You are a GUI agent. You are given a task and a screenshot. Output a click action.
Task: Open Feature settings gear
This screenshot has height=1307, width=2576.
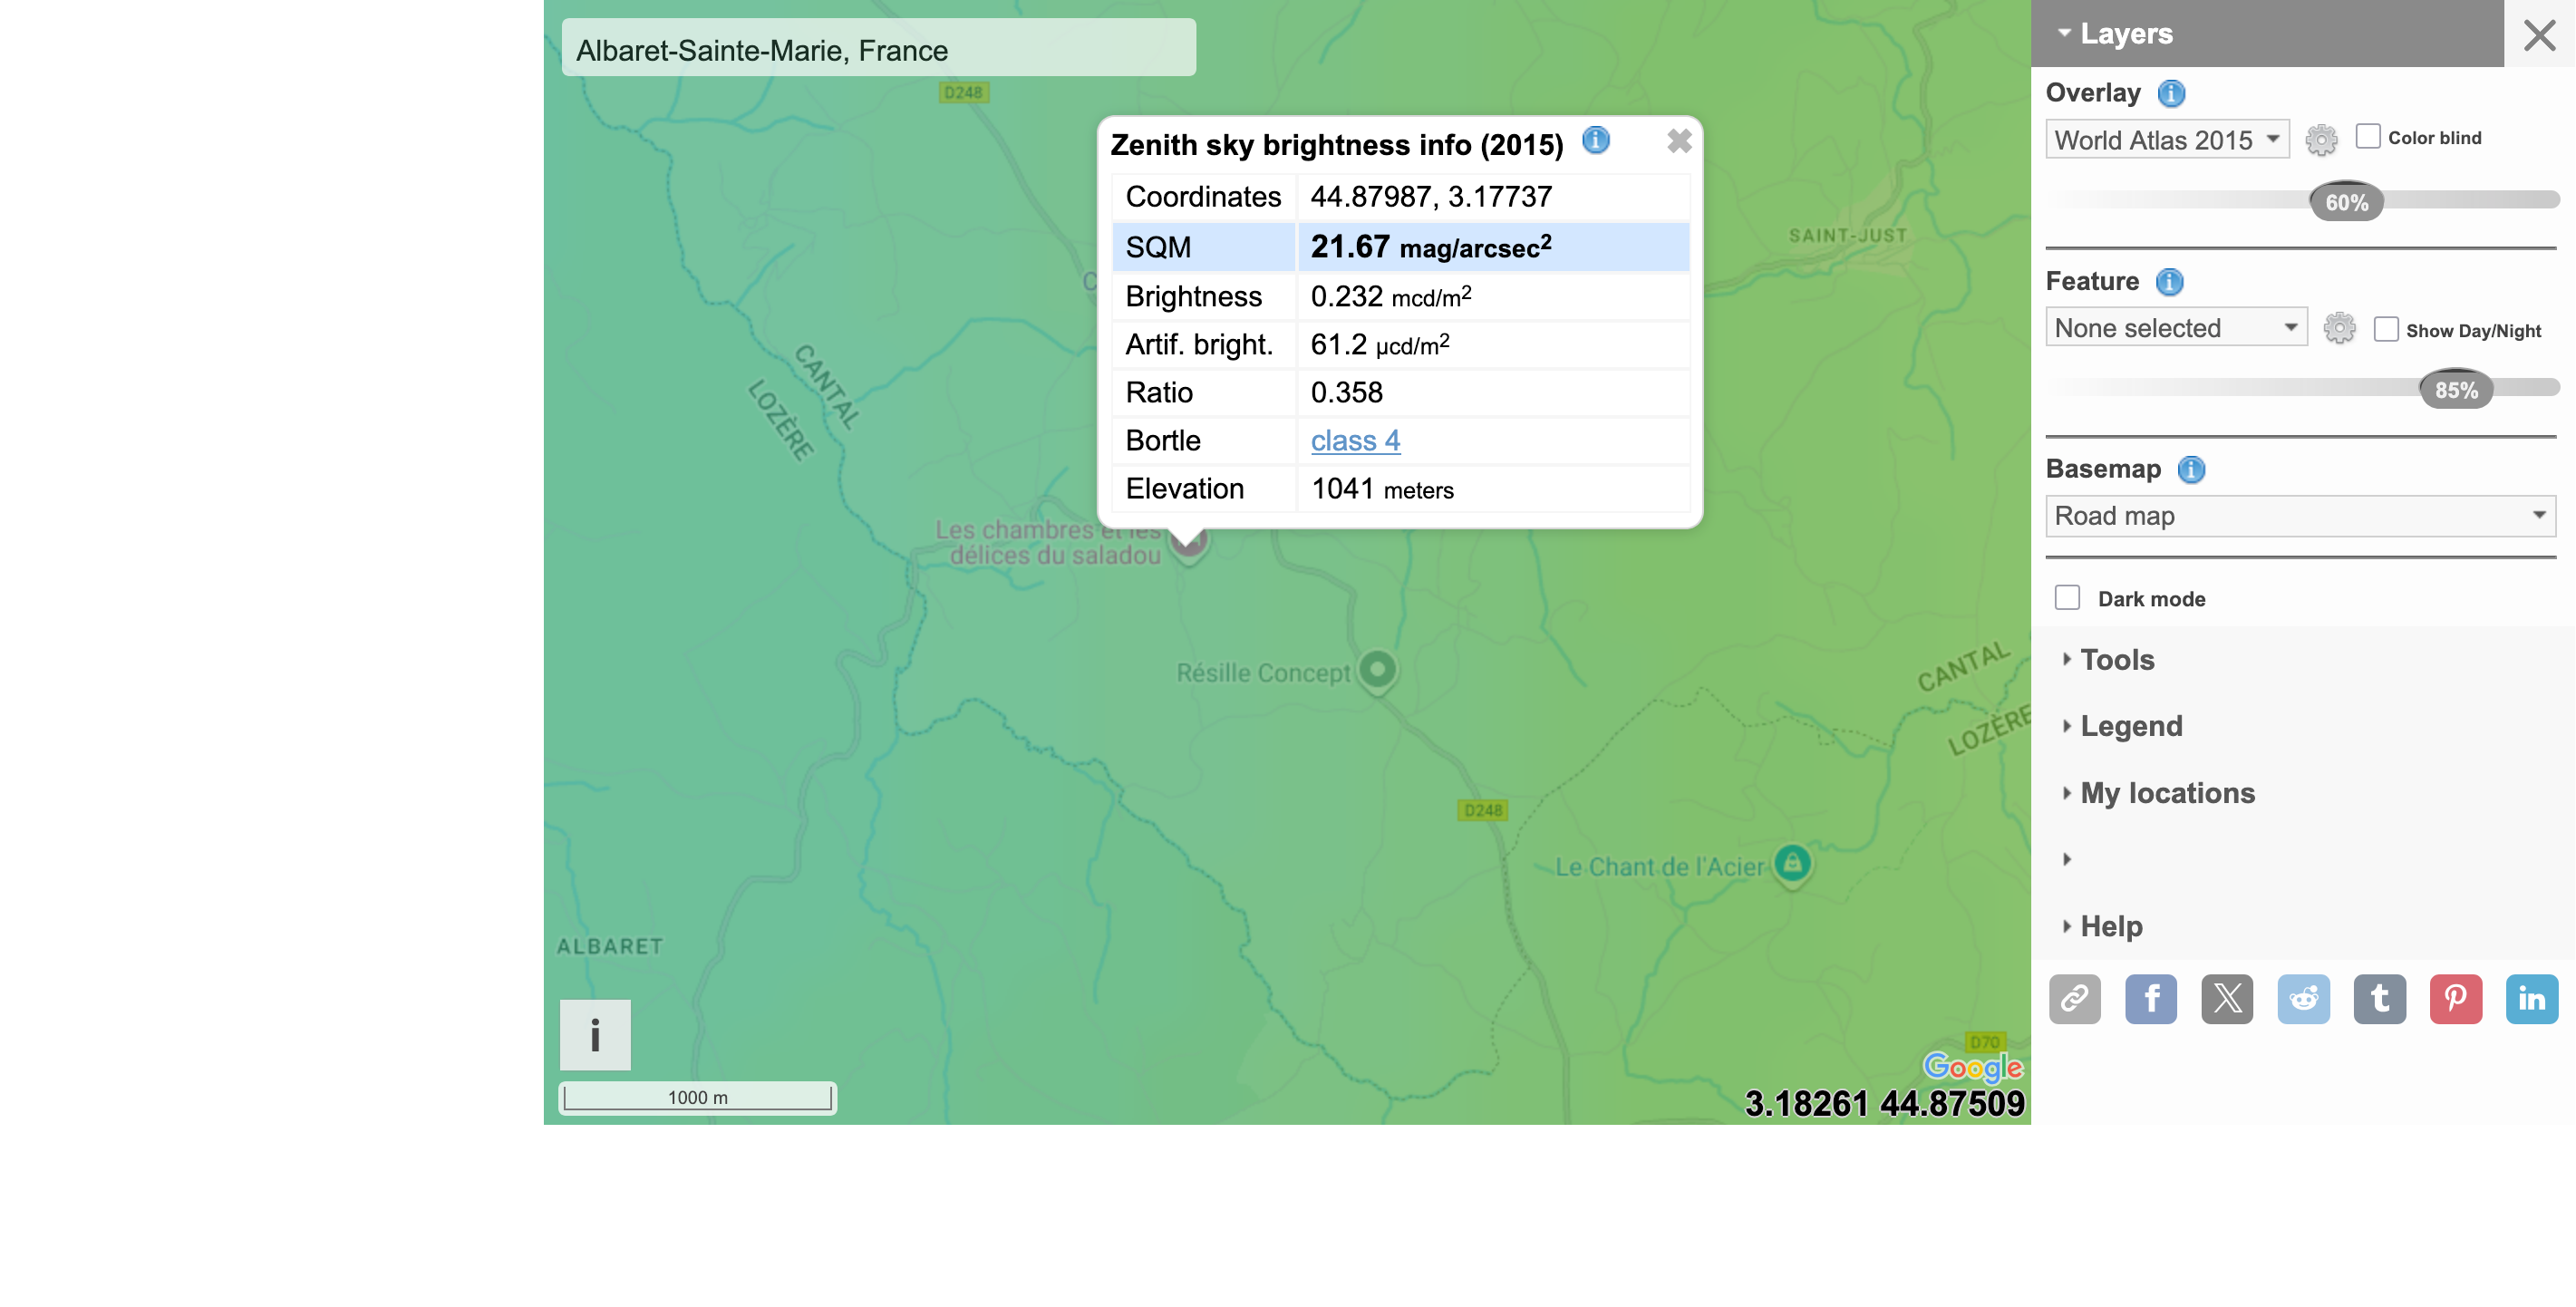pyautogui.click(x=2339, y=328)
